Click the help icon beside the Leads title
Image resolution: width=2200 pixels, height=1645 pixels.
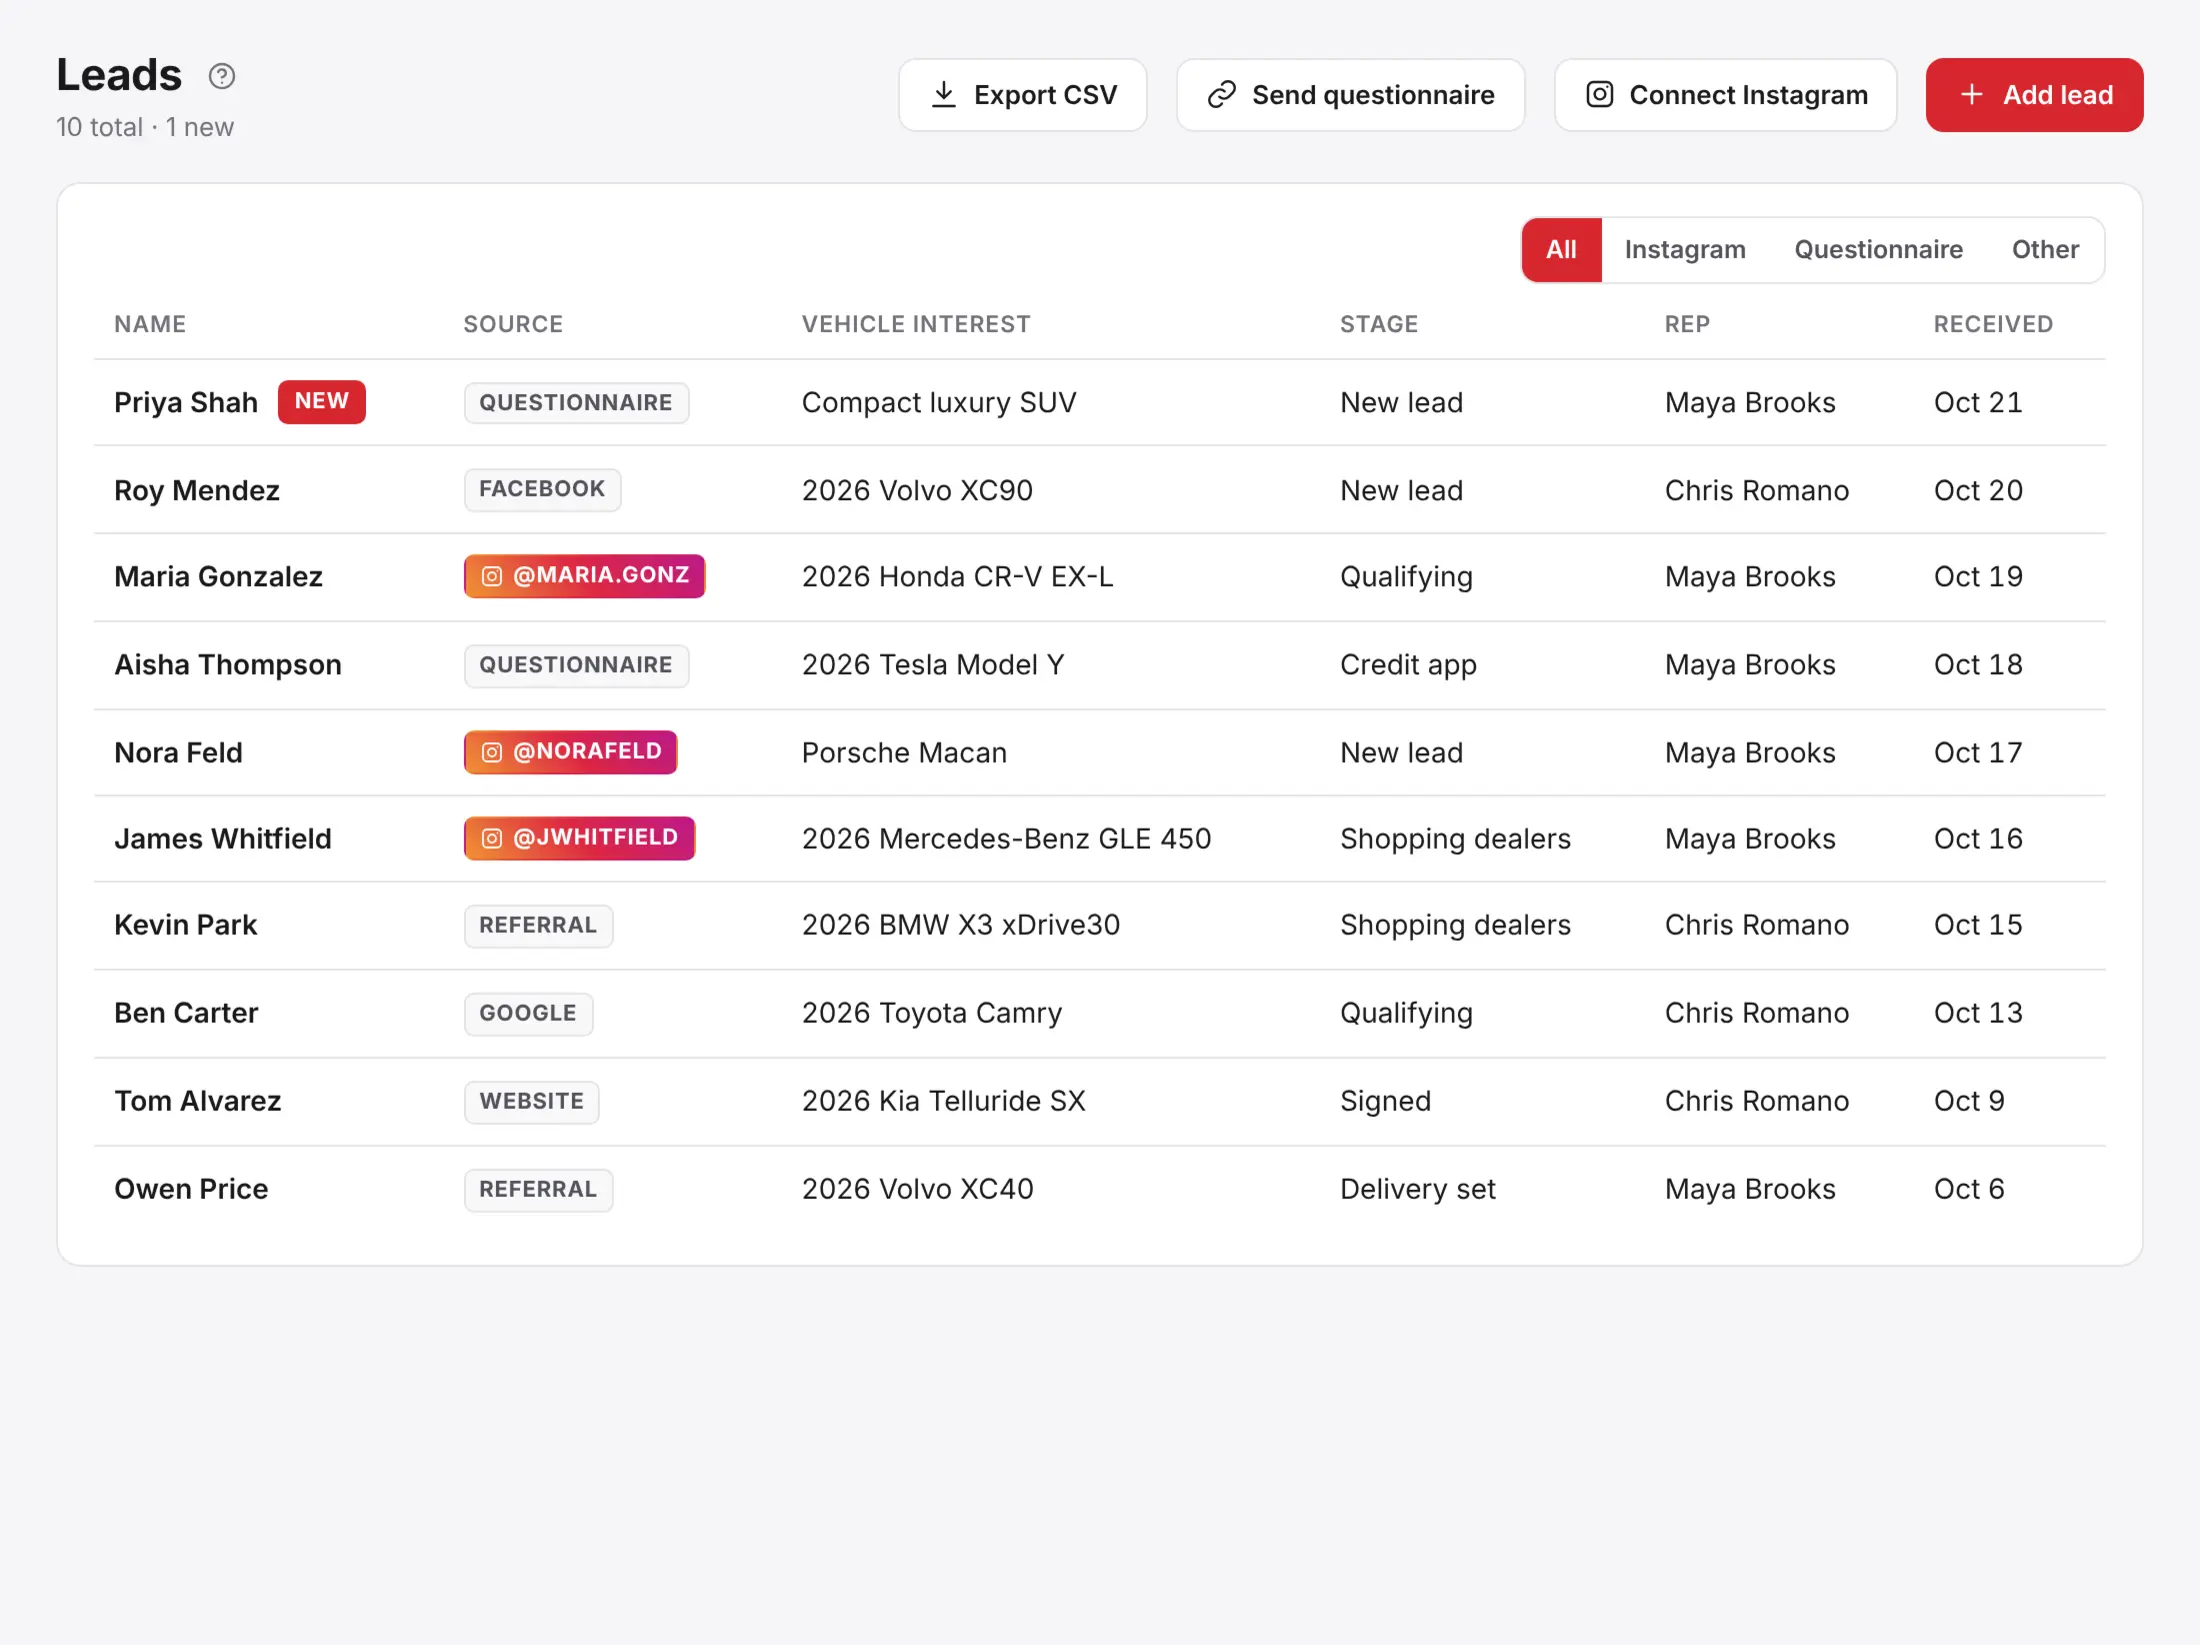(x=222, y=76)
